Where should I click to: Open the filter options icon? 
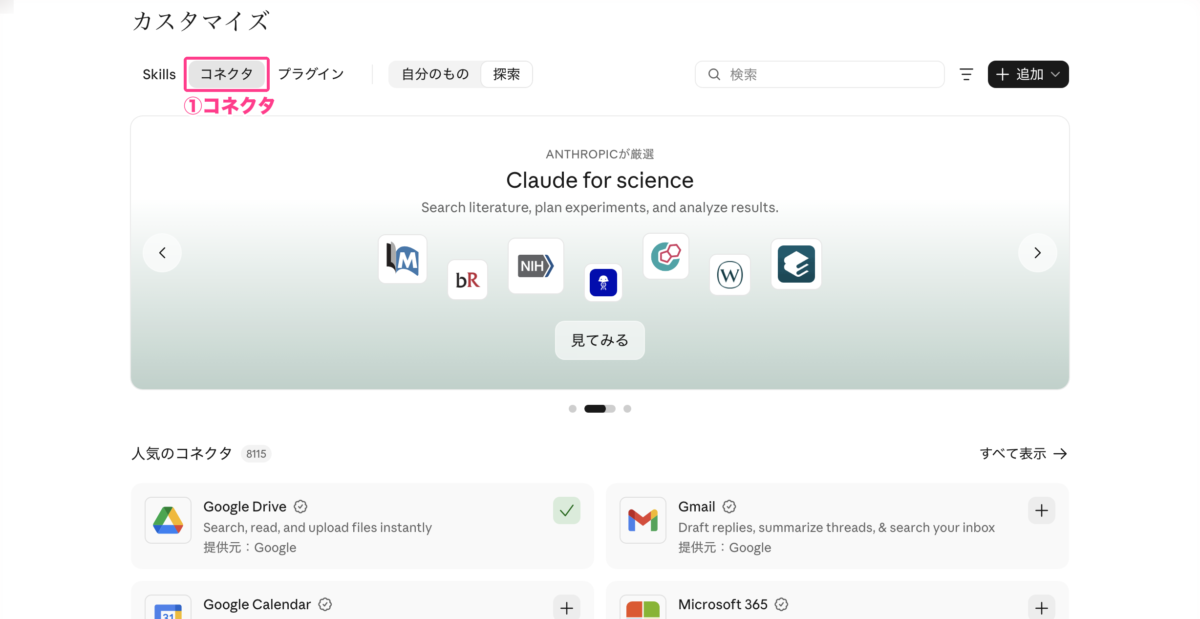[x=966, y=74]
